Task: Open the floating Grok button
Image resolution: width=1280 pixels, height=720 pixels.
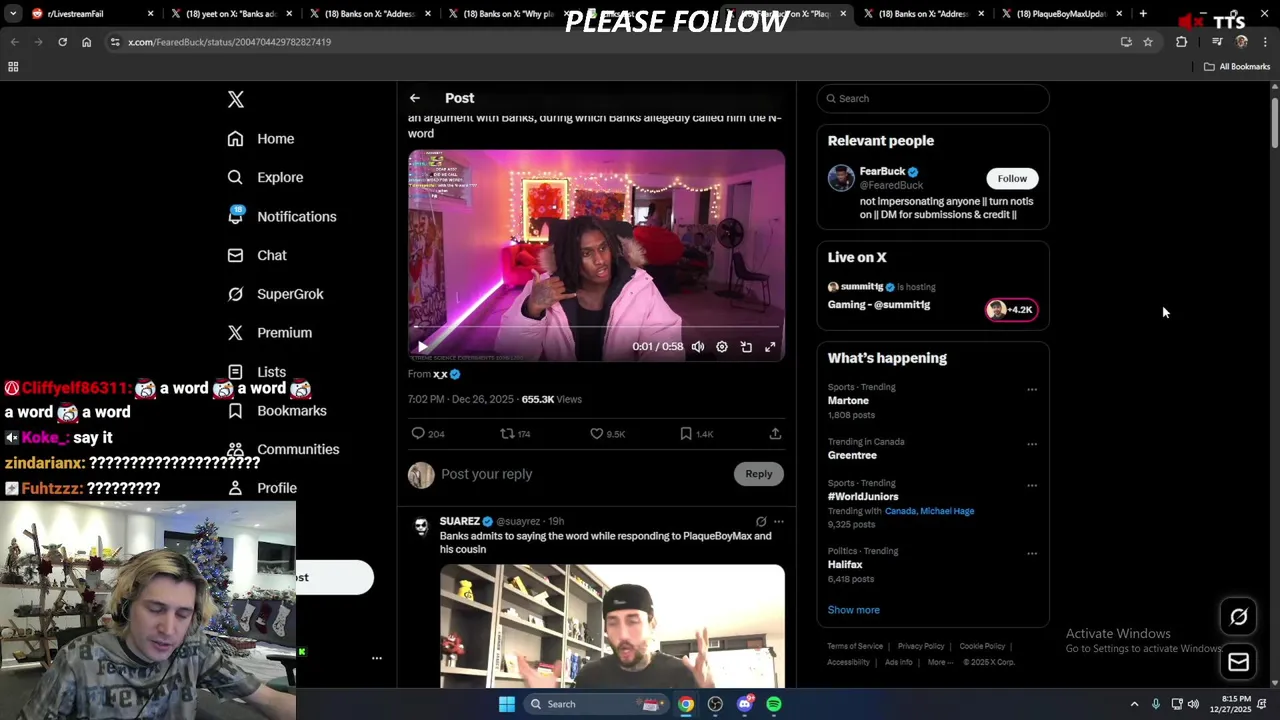Action: pyautogui.click(x=1238, y=617)
